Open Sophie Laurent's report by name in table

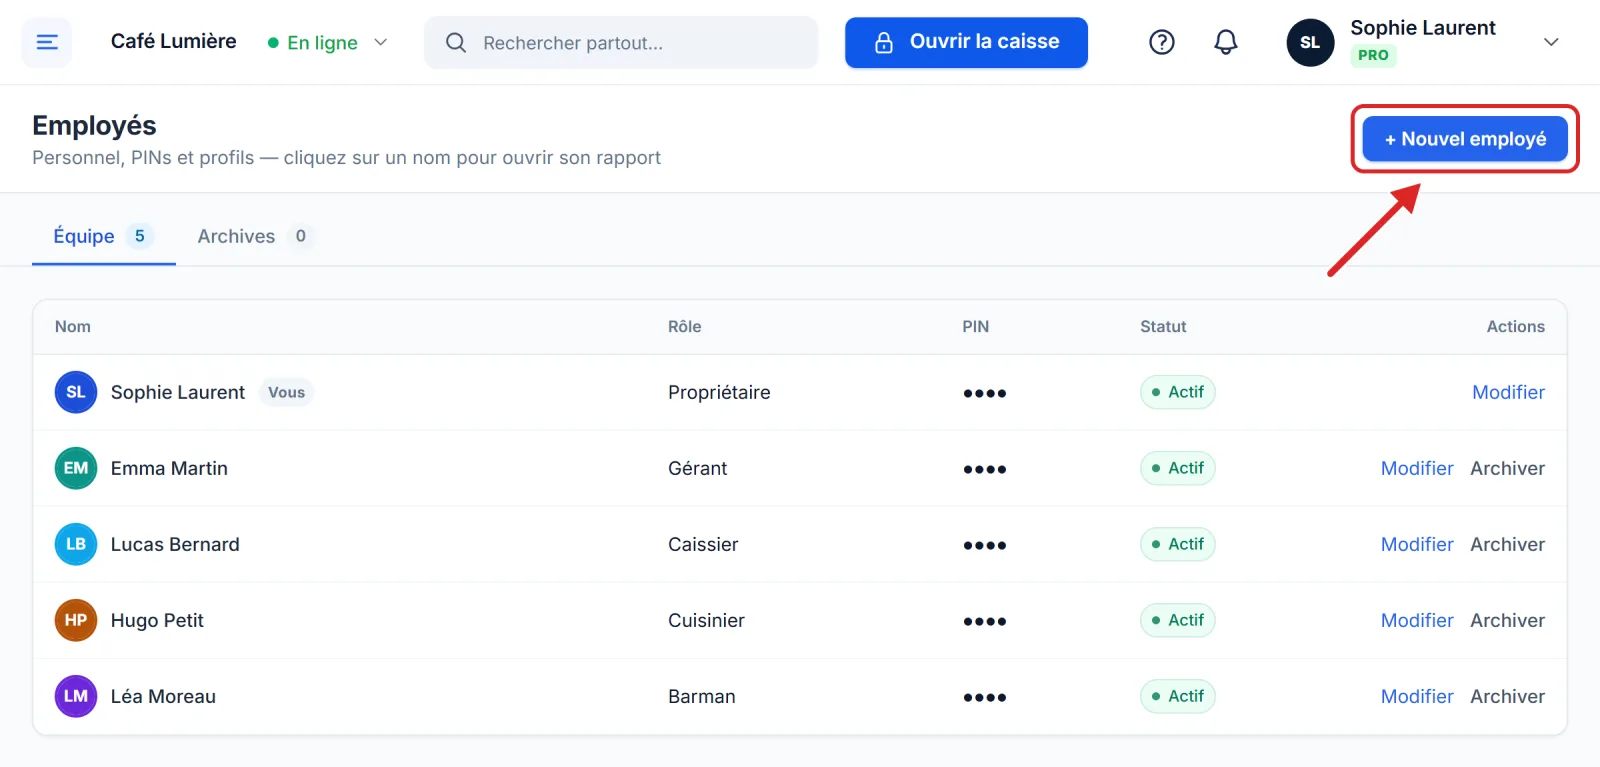coord(178,392)
